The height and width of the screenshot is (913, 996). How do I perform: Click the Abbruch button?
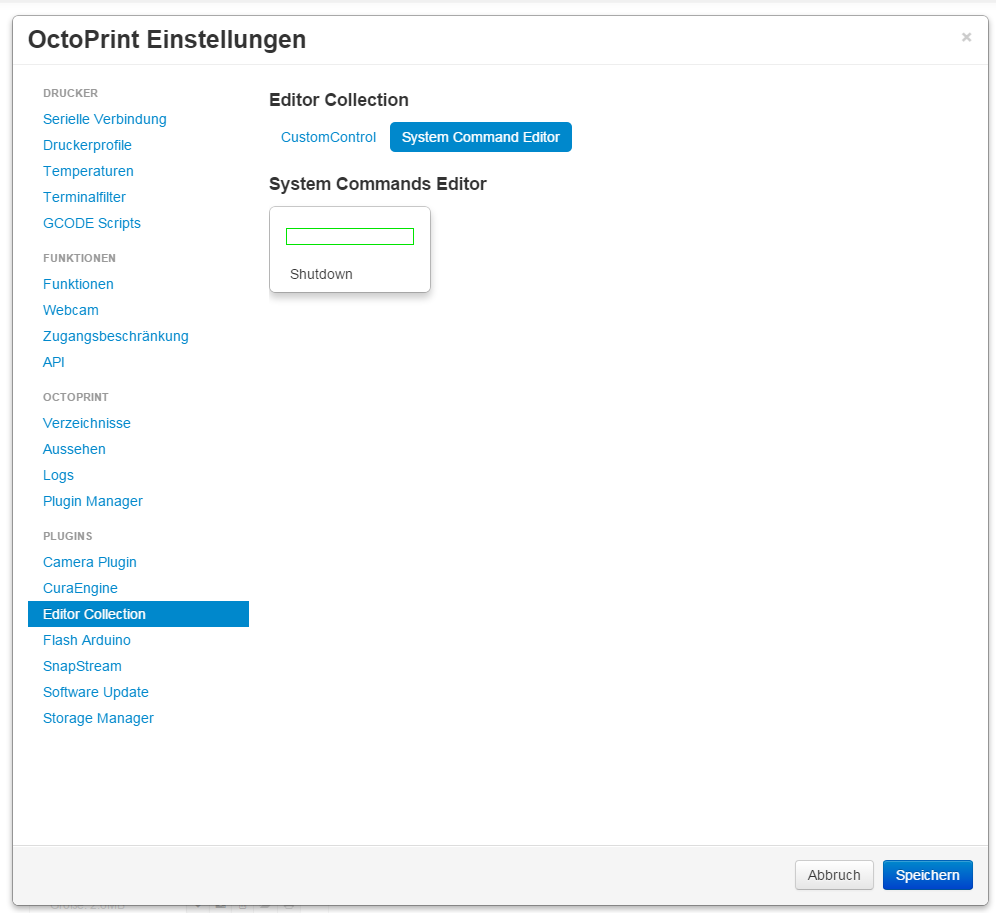pos(834,876)
